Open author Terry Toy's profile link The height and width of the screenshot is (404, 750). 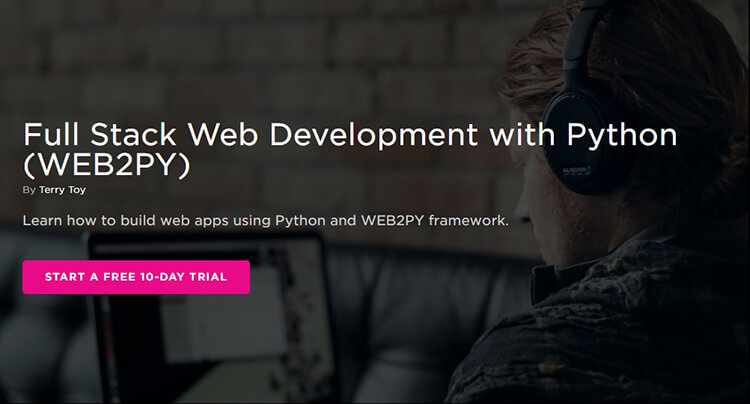click(x=62, y=190)
